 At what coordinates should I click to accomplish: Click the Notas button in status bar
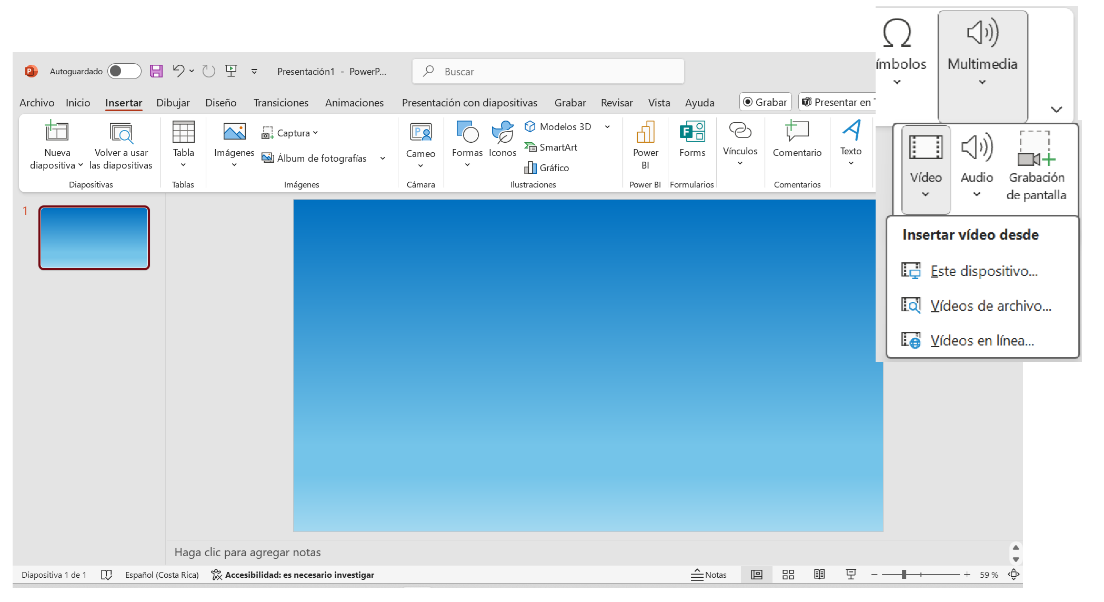[x=709, y=575]
